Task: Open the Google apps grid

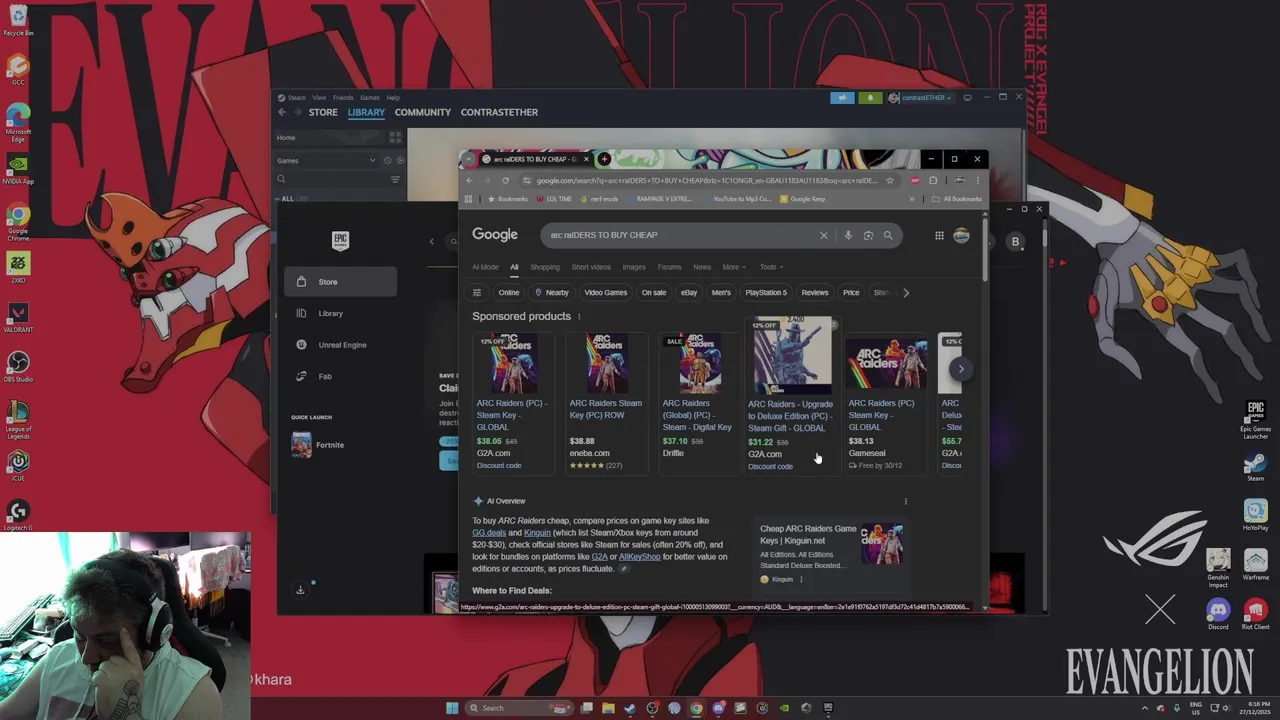Action: [939, 235]
